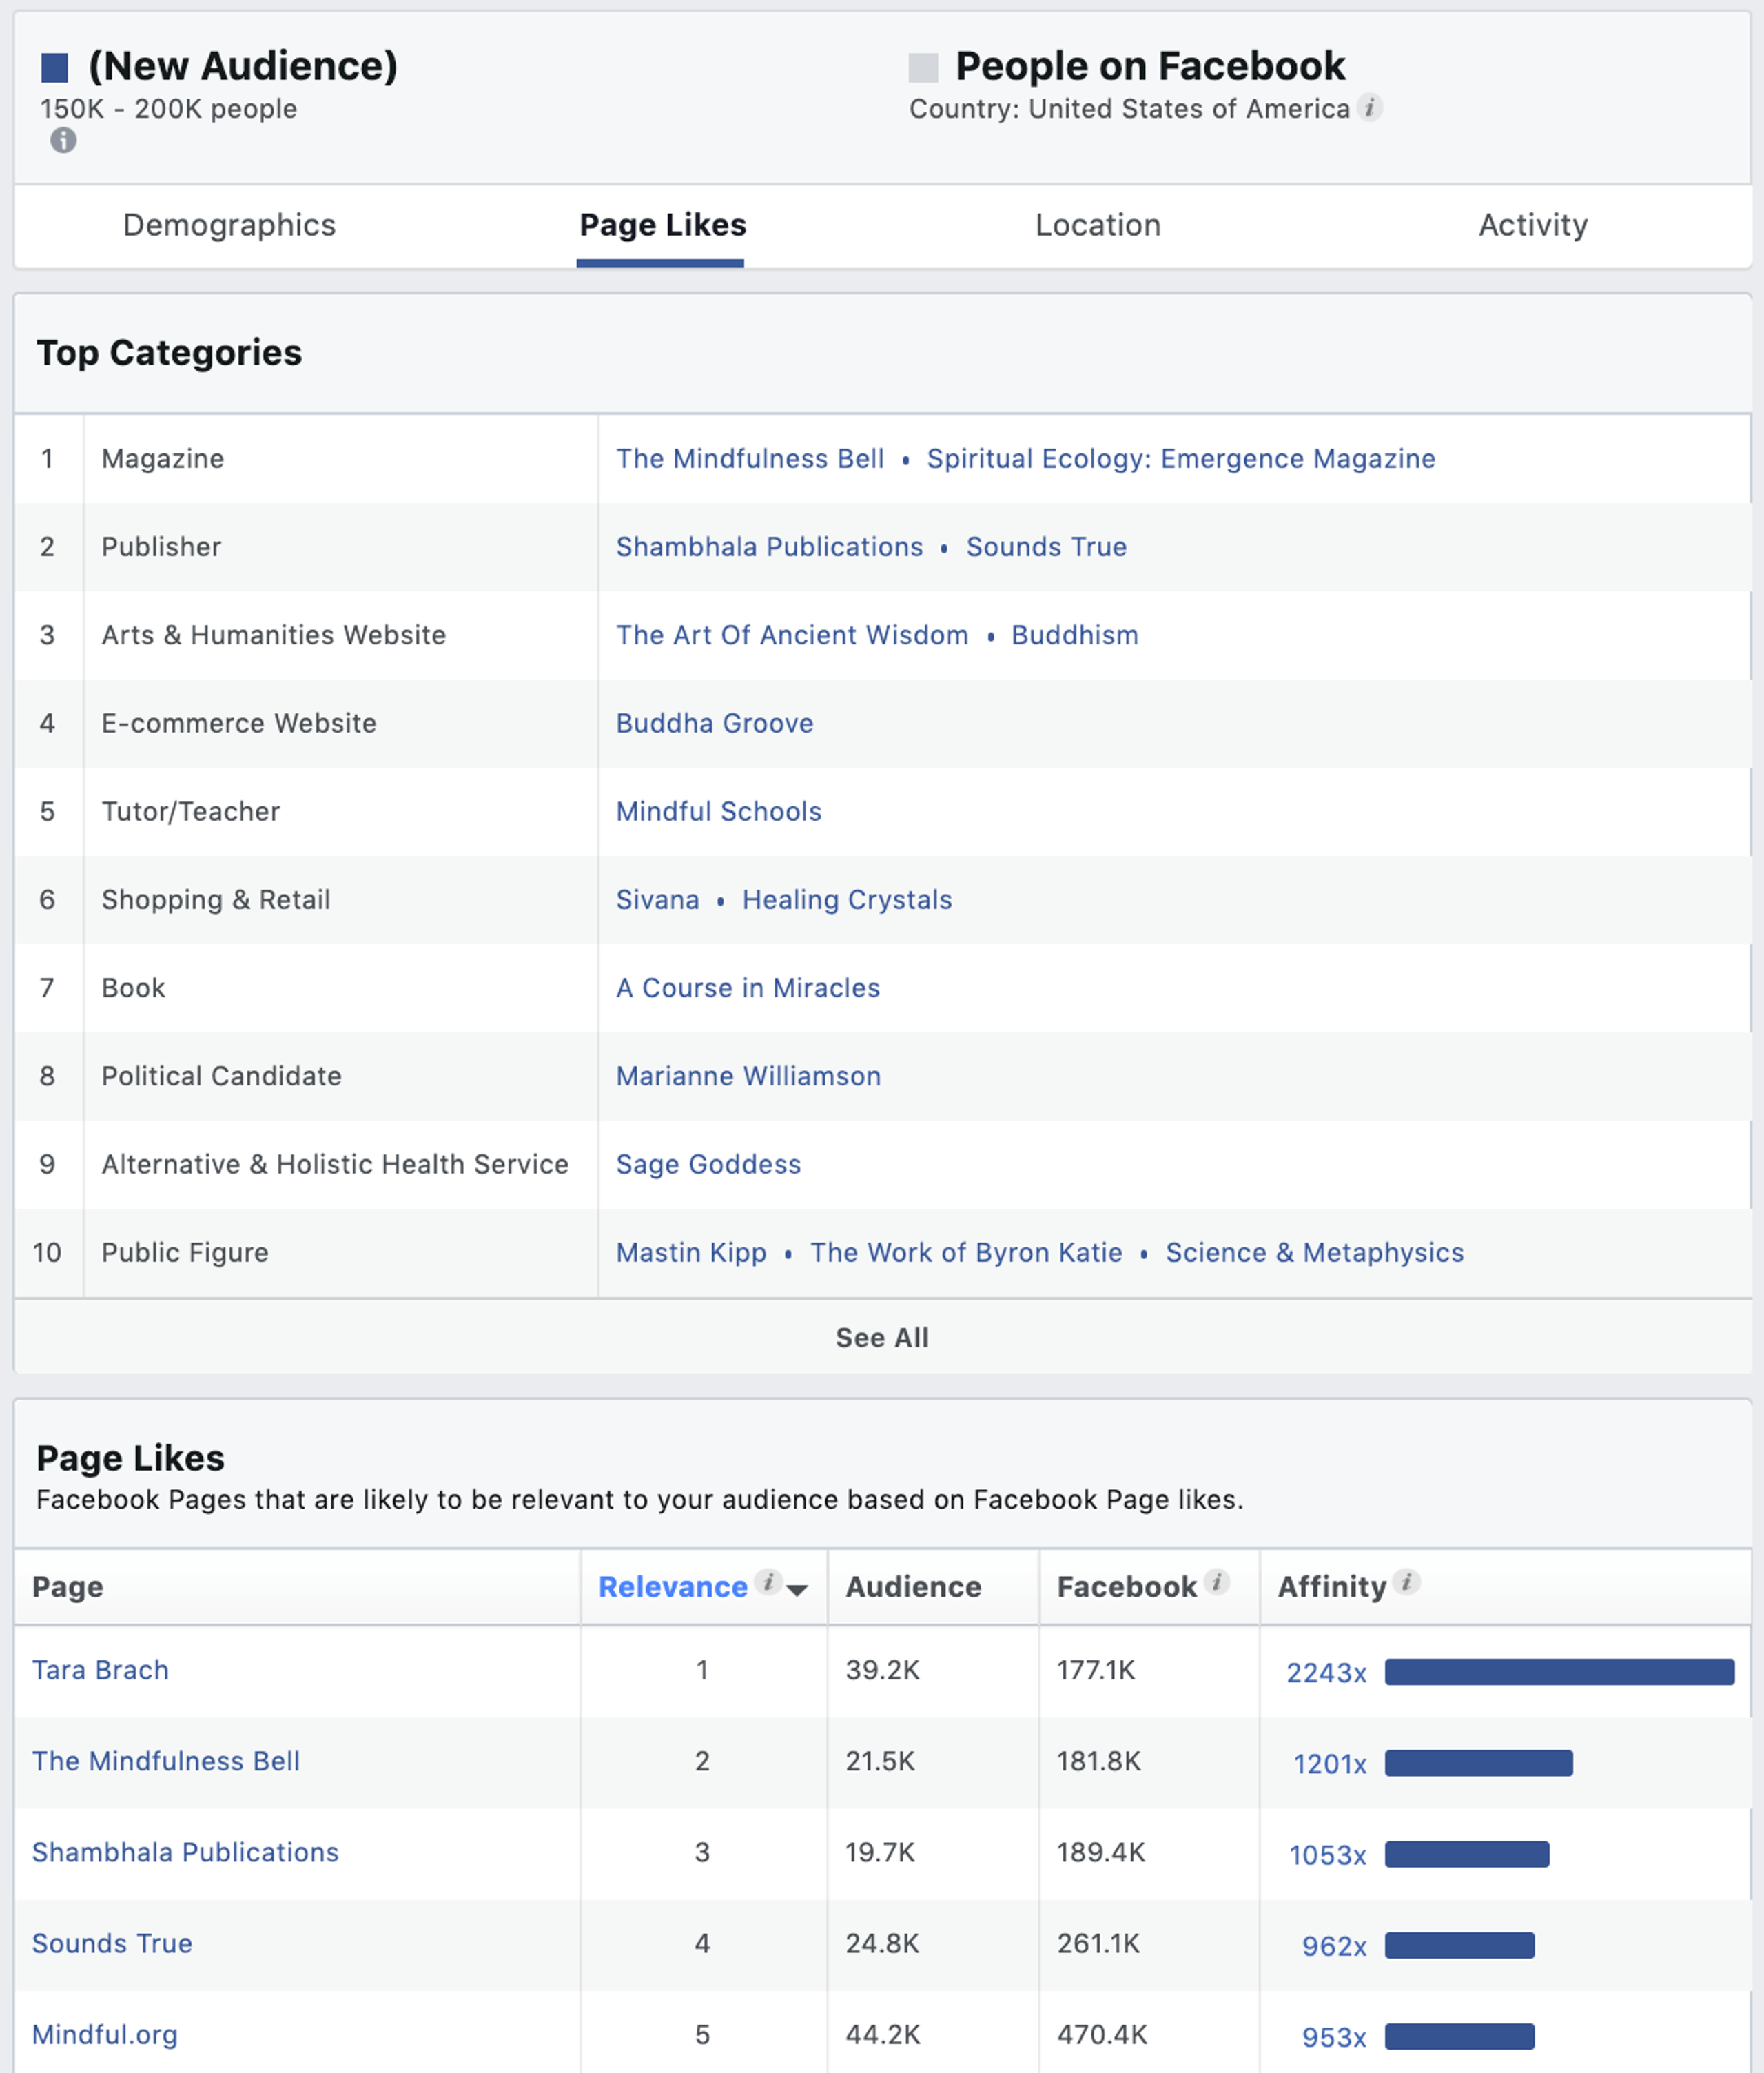Screen dimensions: 1764x2073
Task: Sort table by Relevance column
Action: coord(672,1586)
